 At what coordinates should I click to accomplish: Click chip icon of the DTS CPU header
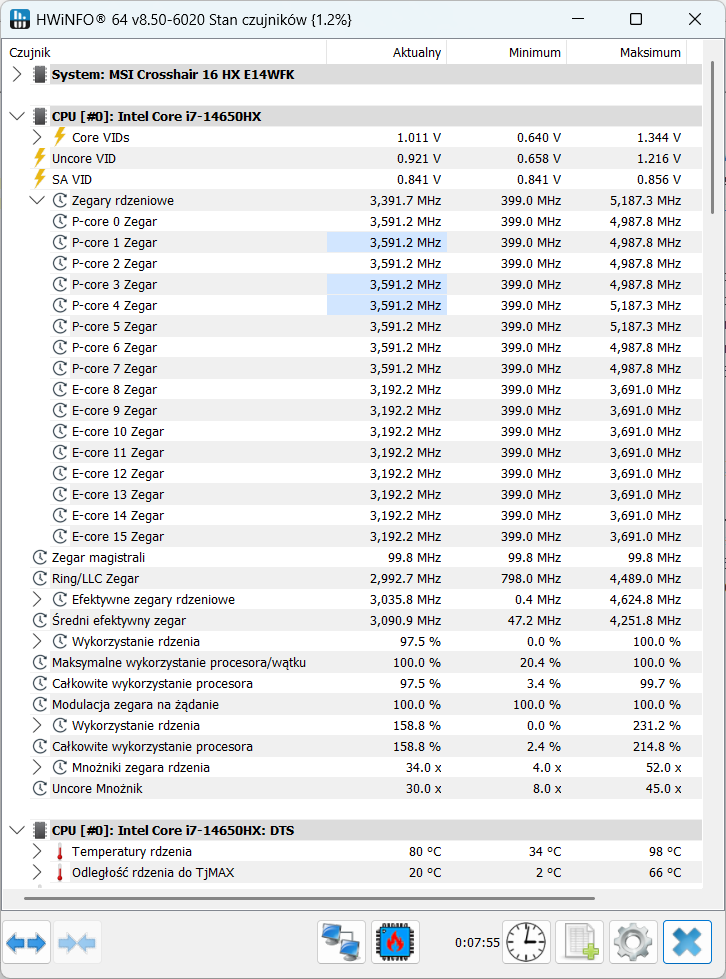pyautogui.click(x=40, y=830)
